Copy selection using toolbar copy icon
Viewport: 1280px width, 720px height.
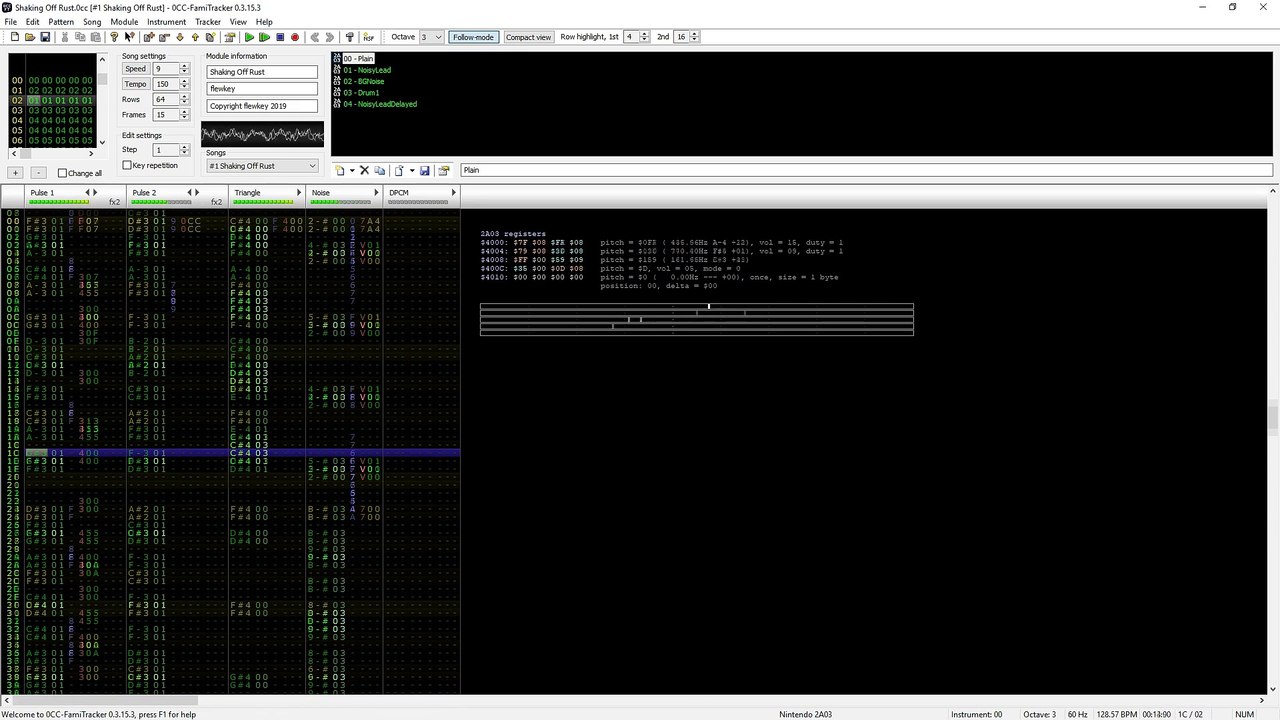(x=80, y=37)
